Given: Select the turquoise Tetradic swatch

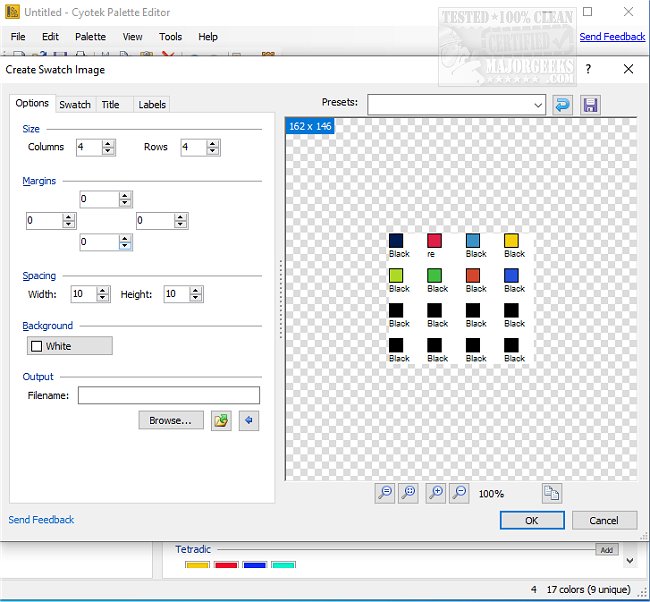Looking at the screenshot, I should tap(284, 565).
